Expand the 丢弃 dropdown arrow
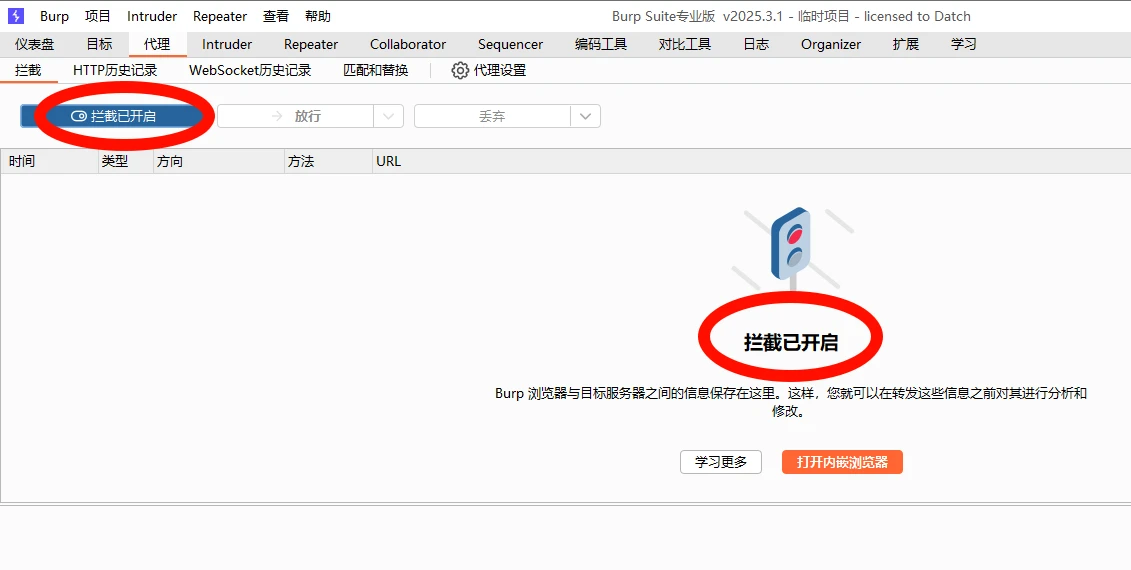 tap(586, 116)
